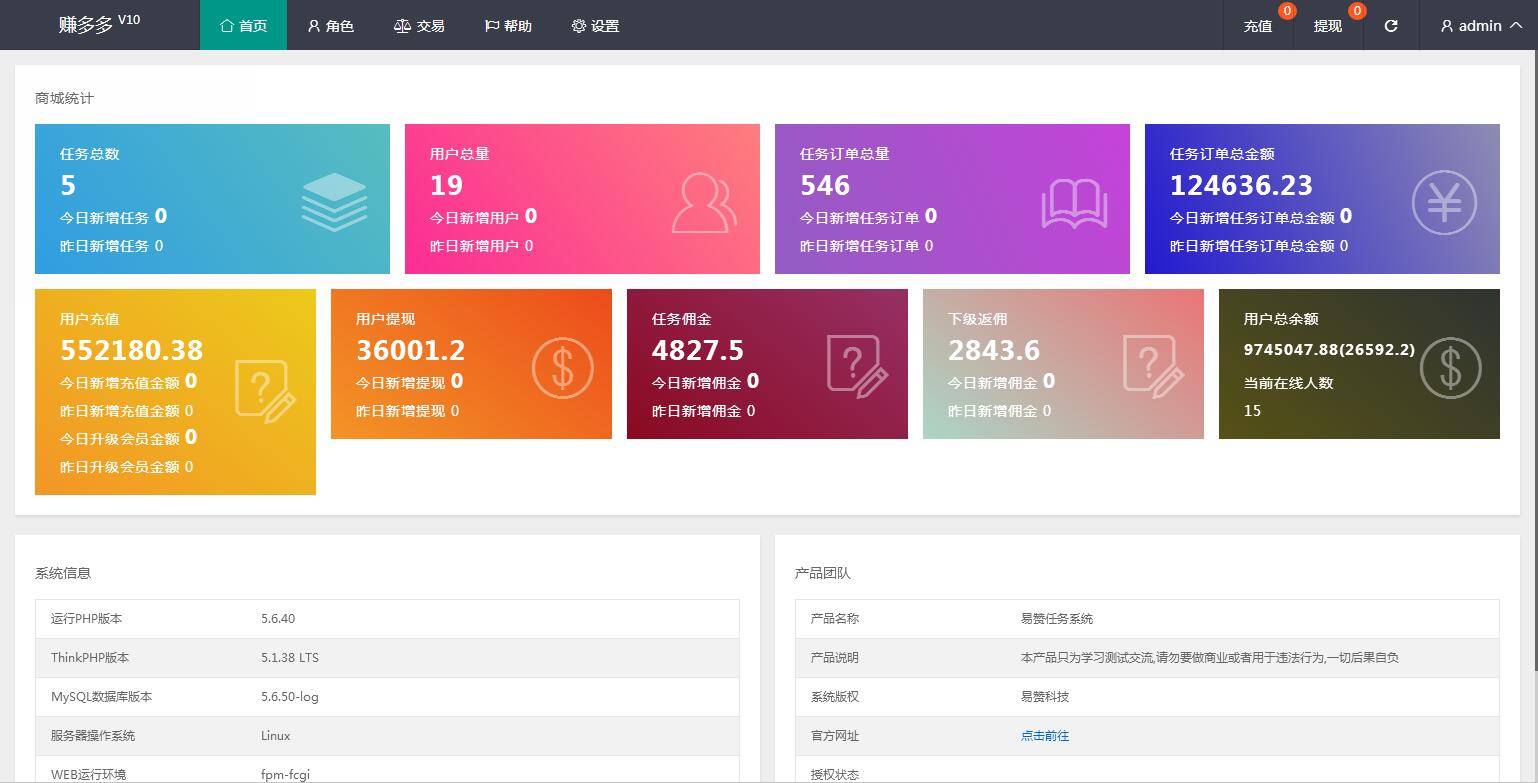This screenshot has height=783, width=1538.
Task: Click the pencil-document icon on 用户充值 card
Action: (265, 390)
